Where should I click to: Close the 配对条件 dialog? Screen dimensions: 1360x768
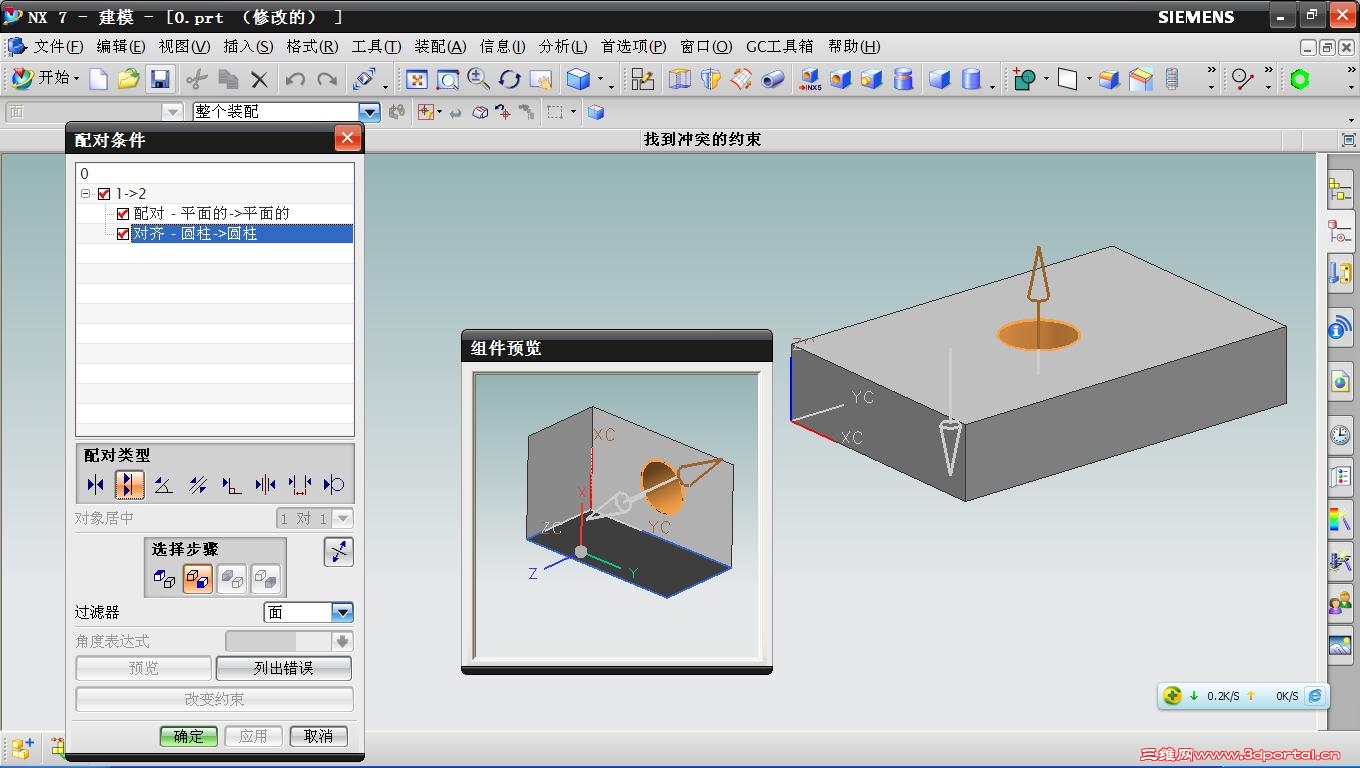click(347, 138)
